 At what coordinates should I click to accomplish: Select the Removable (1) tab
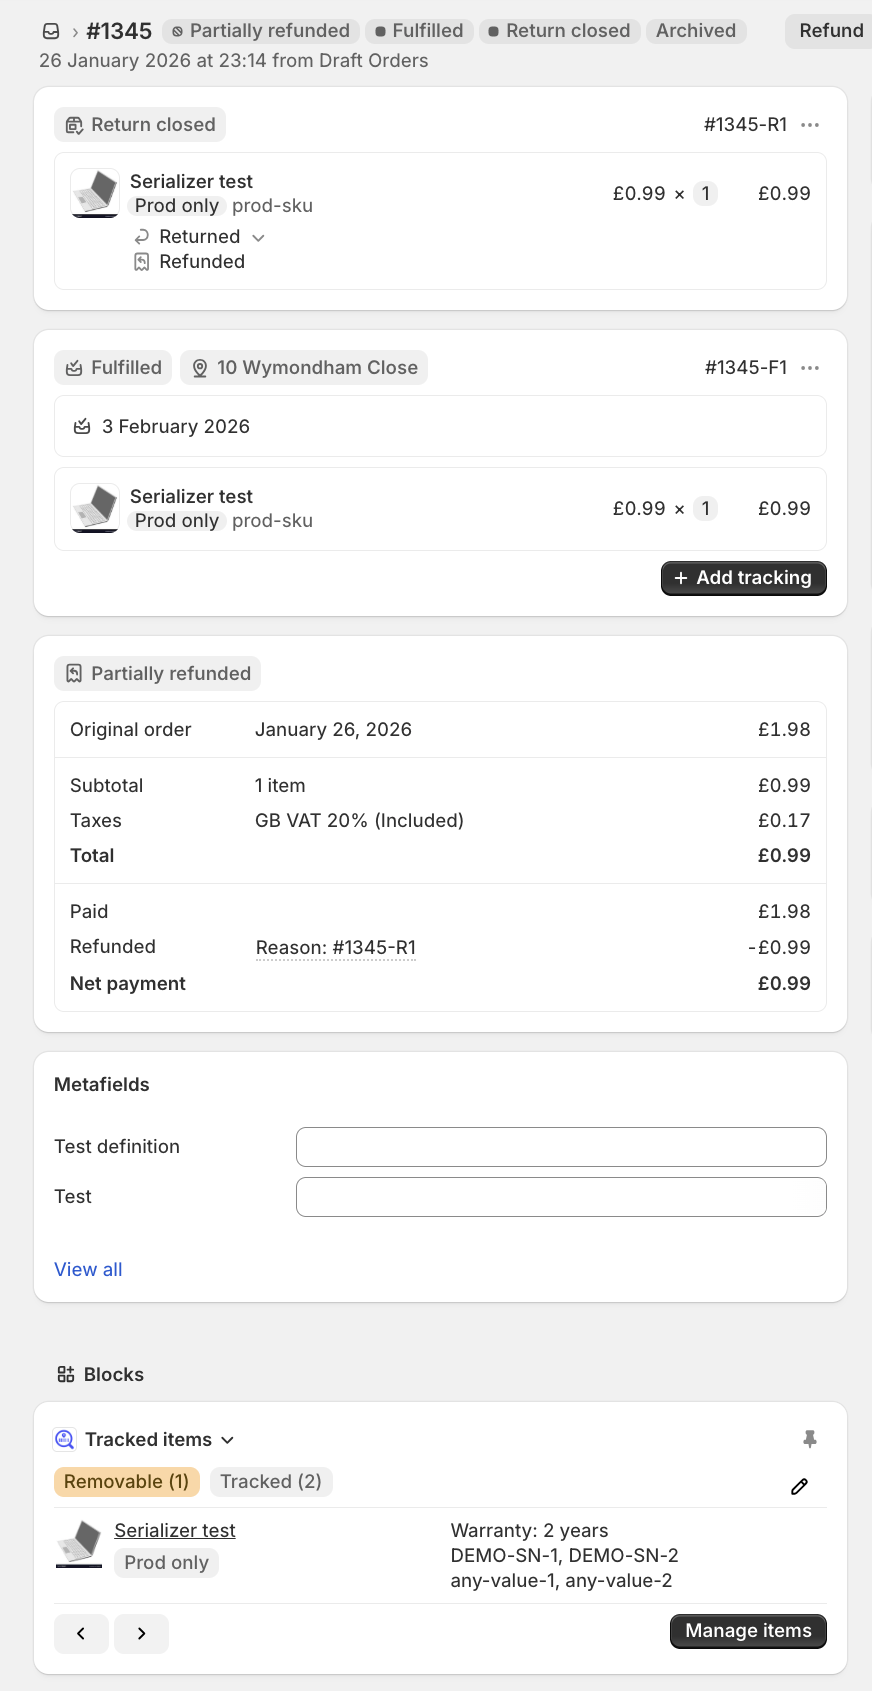127,1482
